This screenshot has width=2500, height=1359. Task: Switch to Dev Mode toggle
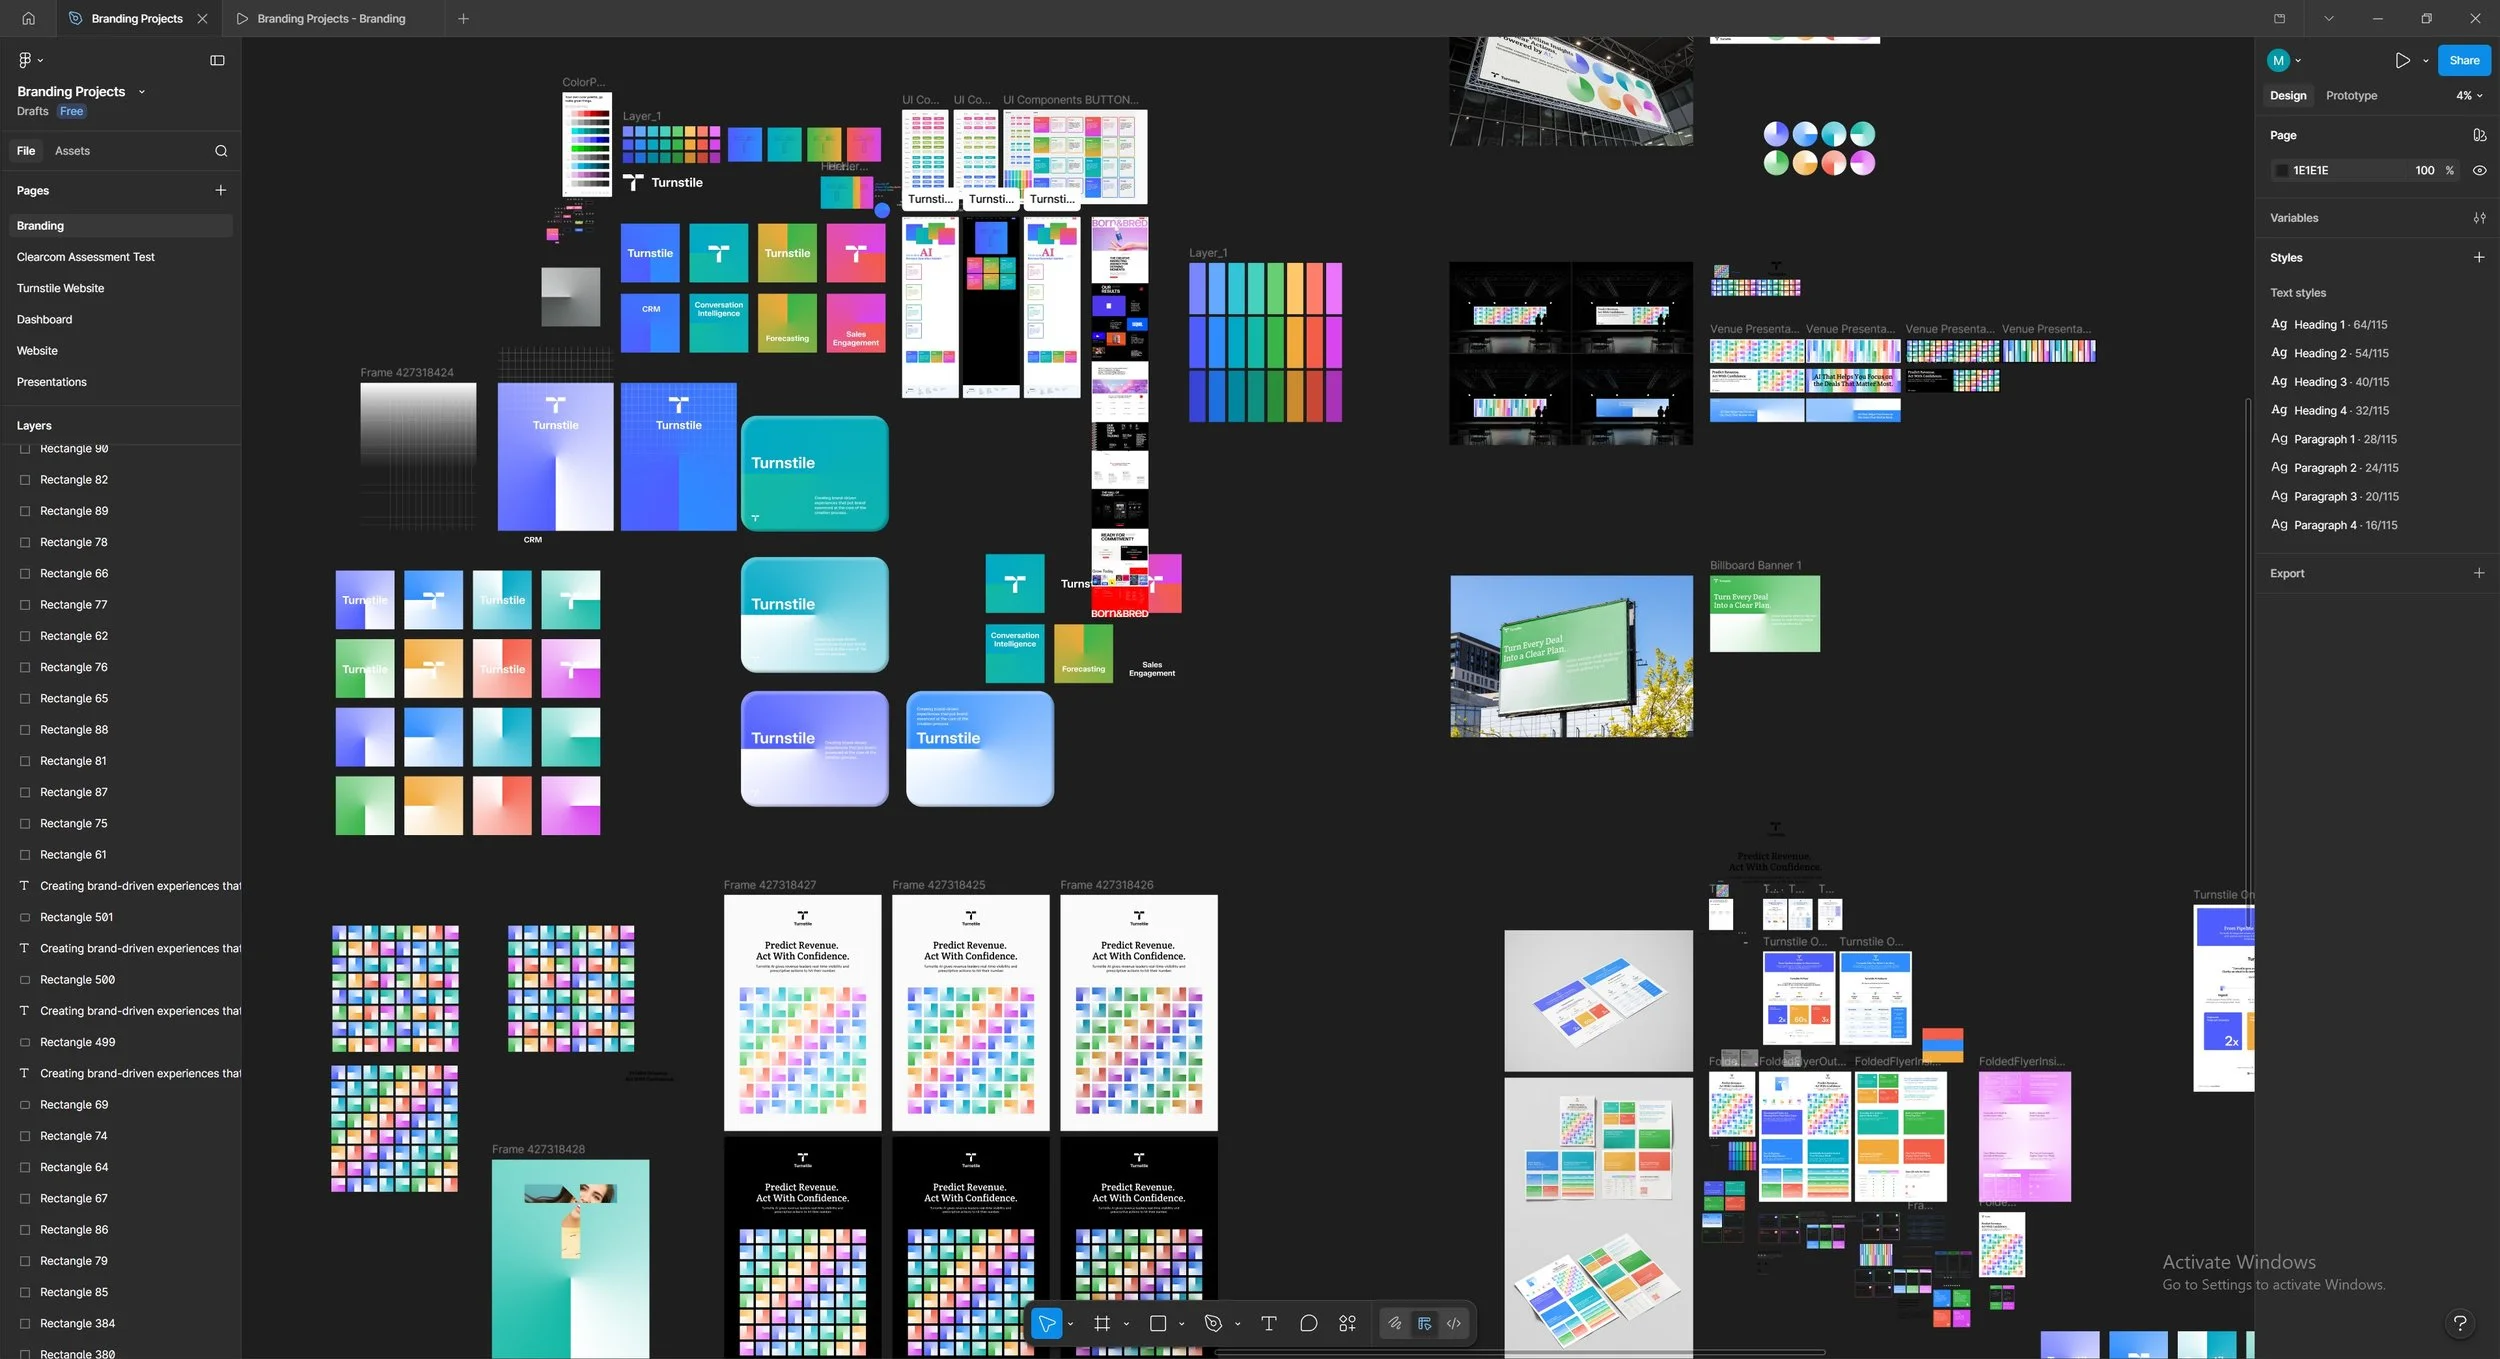tap(1454, 1323)
